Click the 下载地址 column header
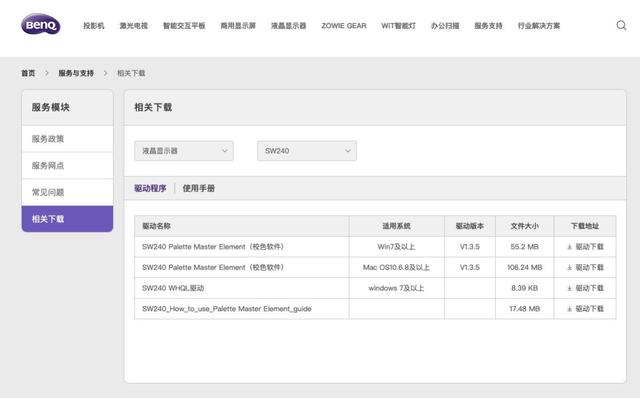The width and height of the screenshot is (640, 398). pos(585,226)
